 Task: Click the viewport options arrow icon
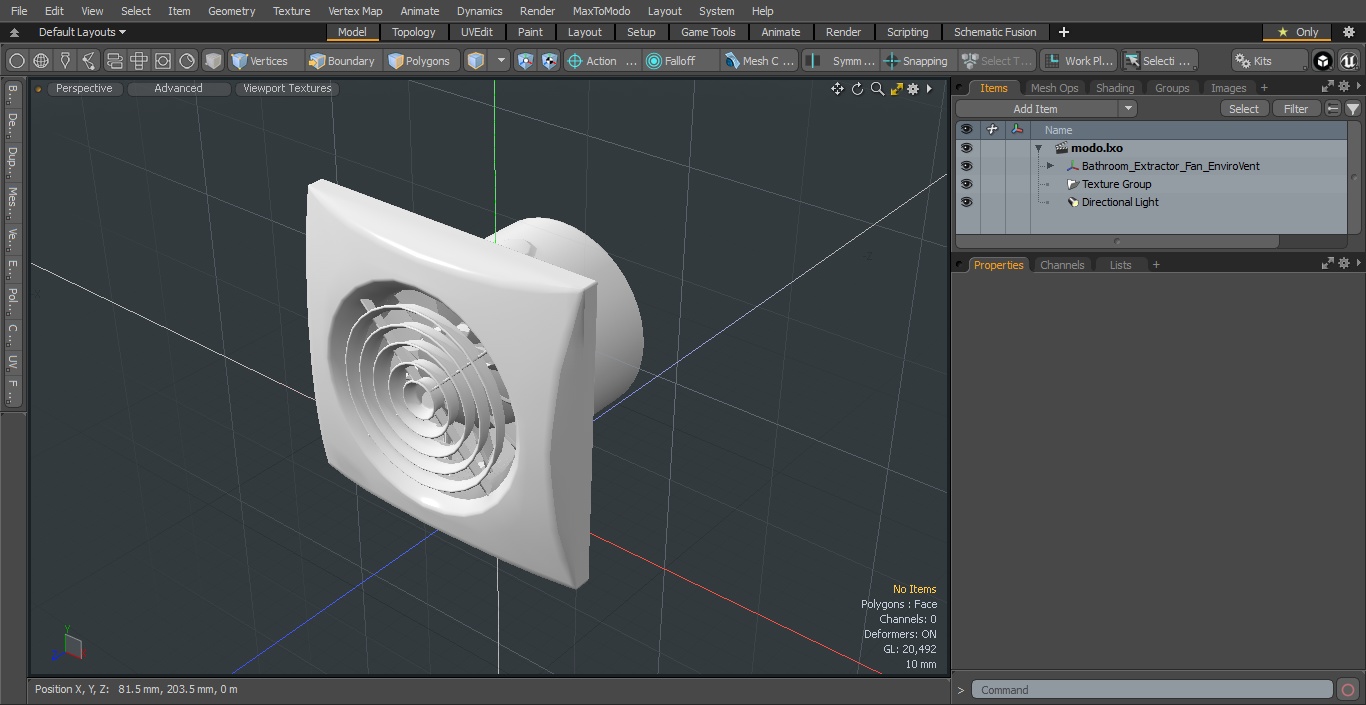pyautogui.click(x=929, y=89)
